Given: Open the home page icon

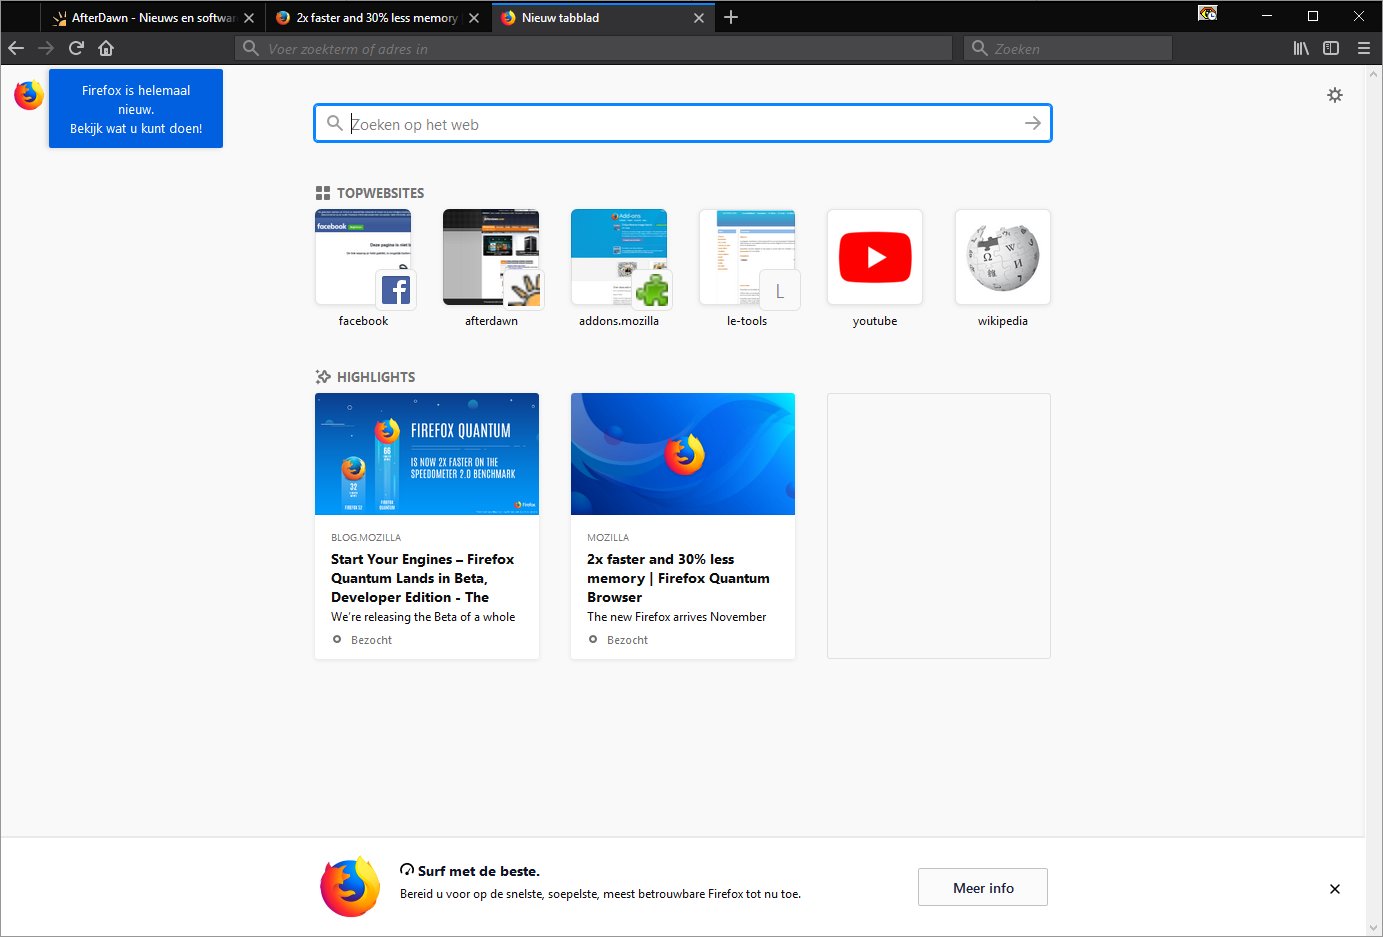Looking at the screenshot, I should click(106, 48).
